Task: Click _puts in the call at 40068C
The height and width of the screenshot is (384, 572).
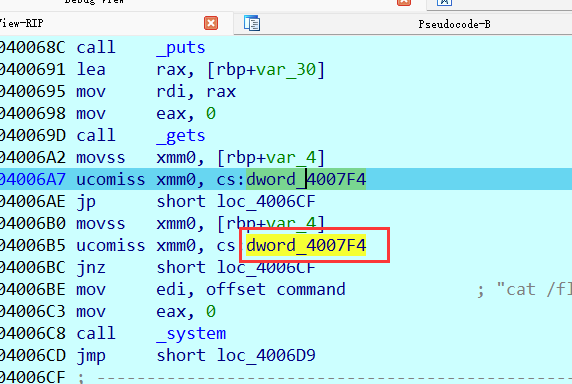Action: coord(181,47)
